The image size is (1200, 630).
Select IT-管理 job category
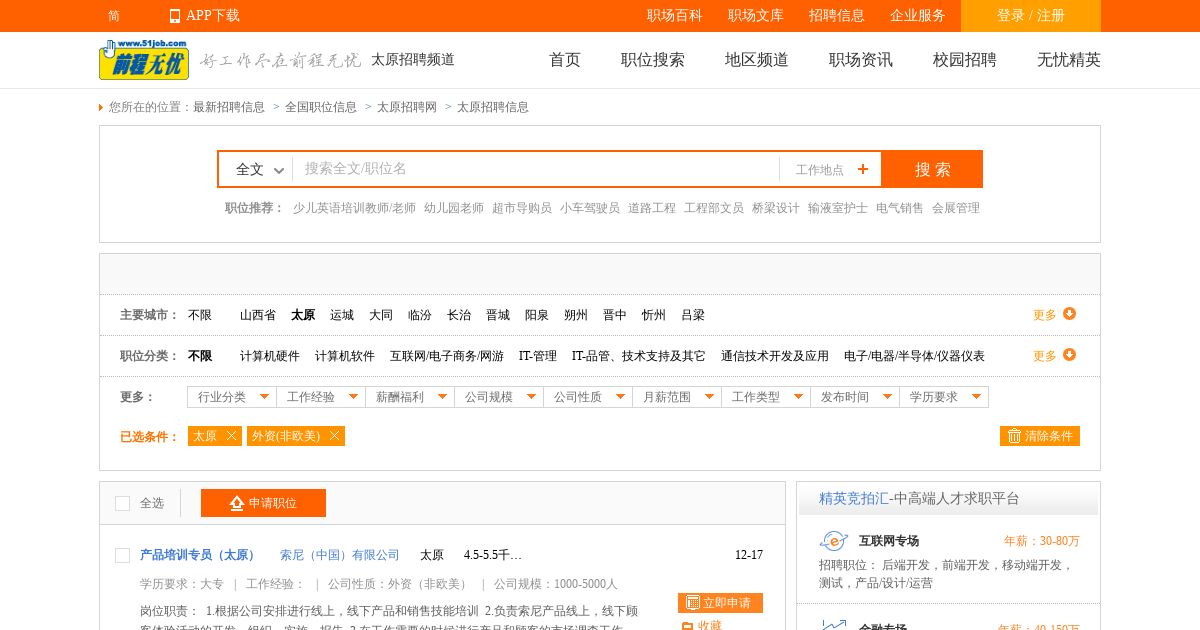point(538,356)
